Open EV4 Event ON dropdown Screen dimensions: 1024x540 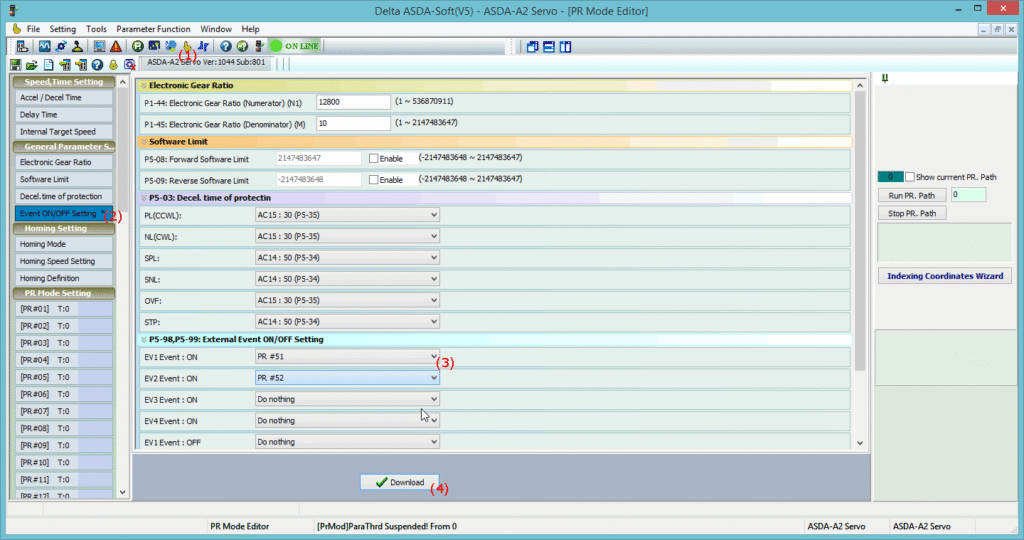347,421
